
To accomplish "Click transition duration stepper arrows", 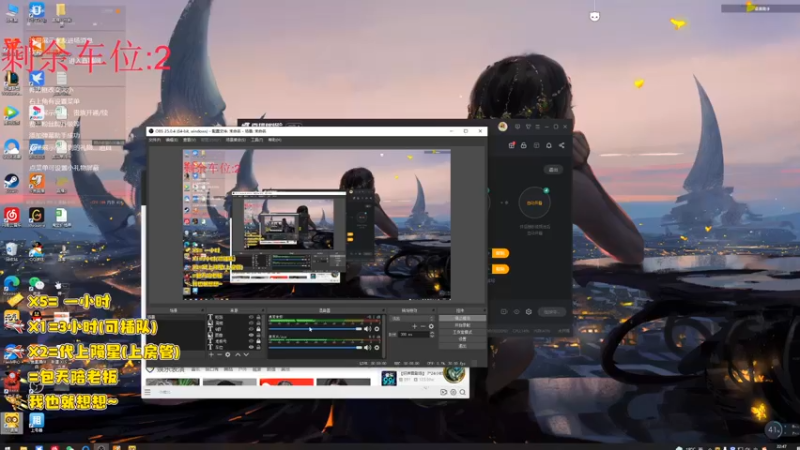I will [x=432, y=334].
